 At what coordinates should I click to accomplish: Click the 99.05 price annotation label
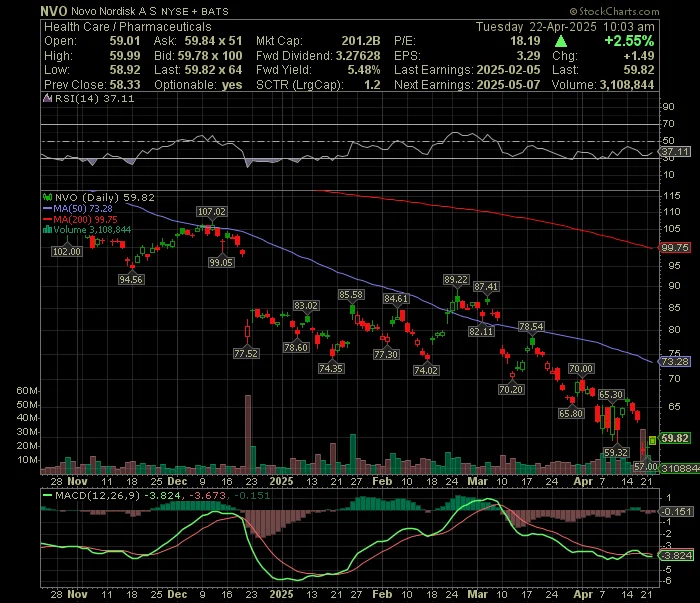click(x=221, y=263)
